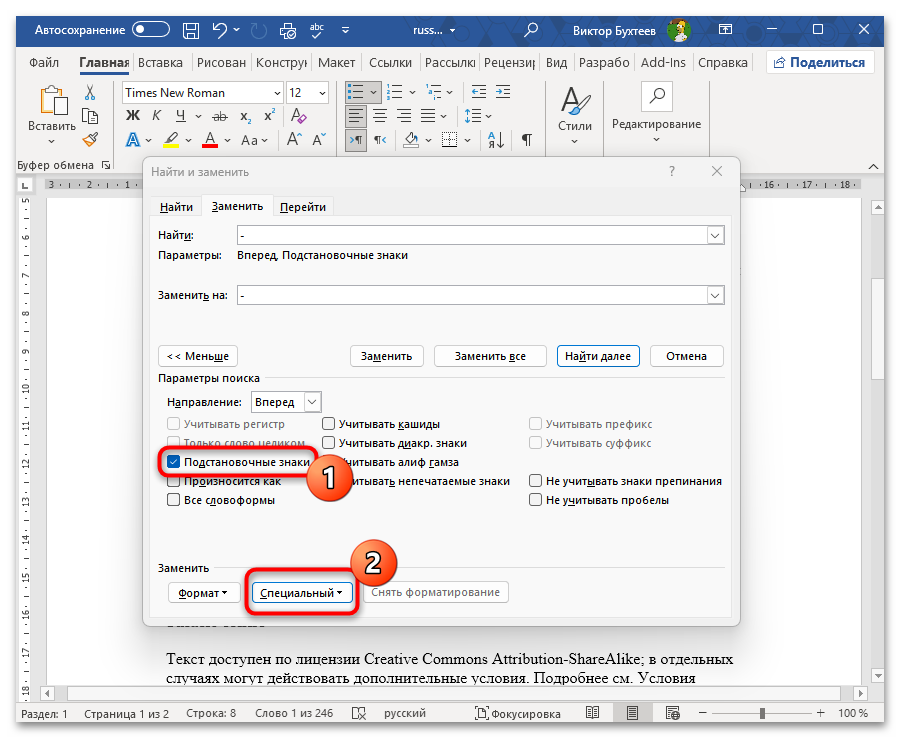Click the zoom slider in status bar
This screenshot has height=738, width=900.
click(x=762, y=713)
